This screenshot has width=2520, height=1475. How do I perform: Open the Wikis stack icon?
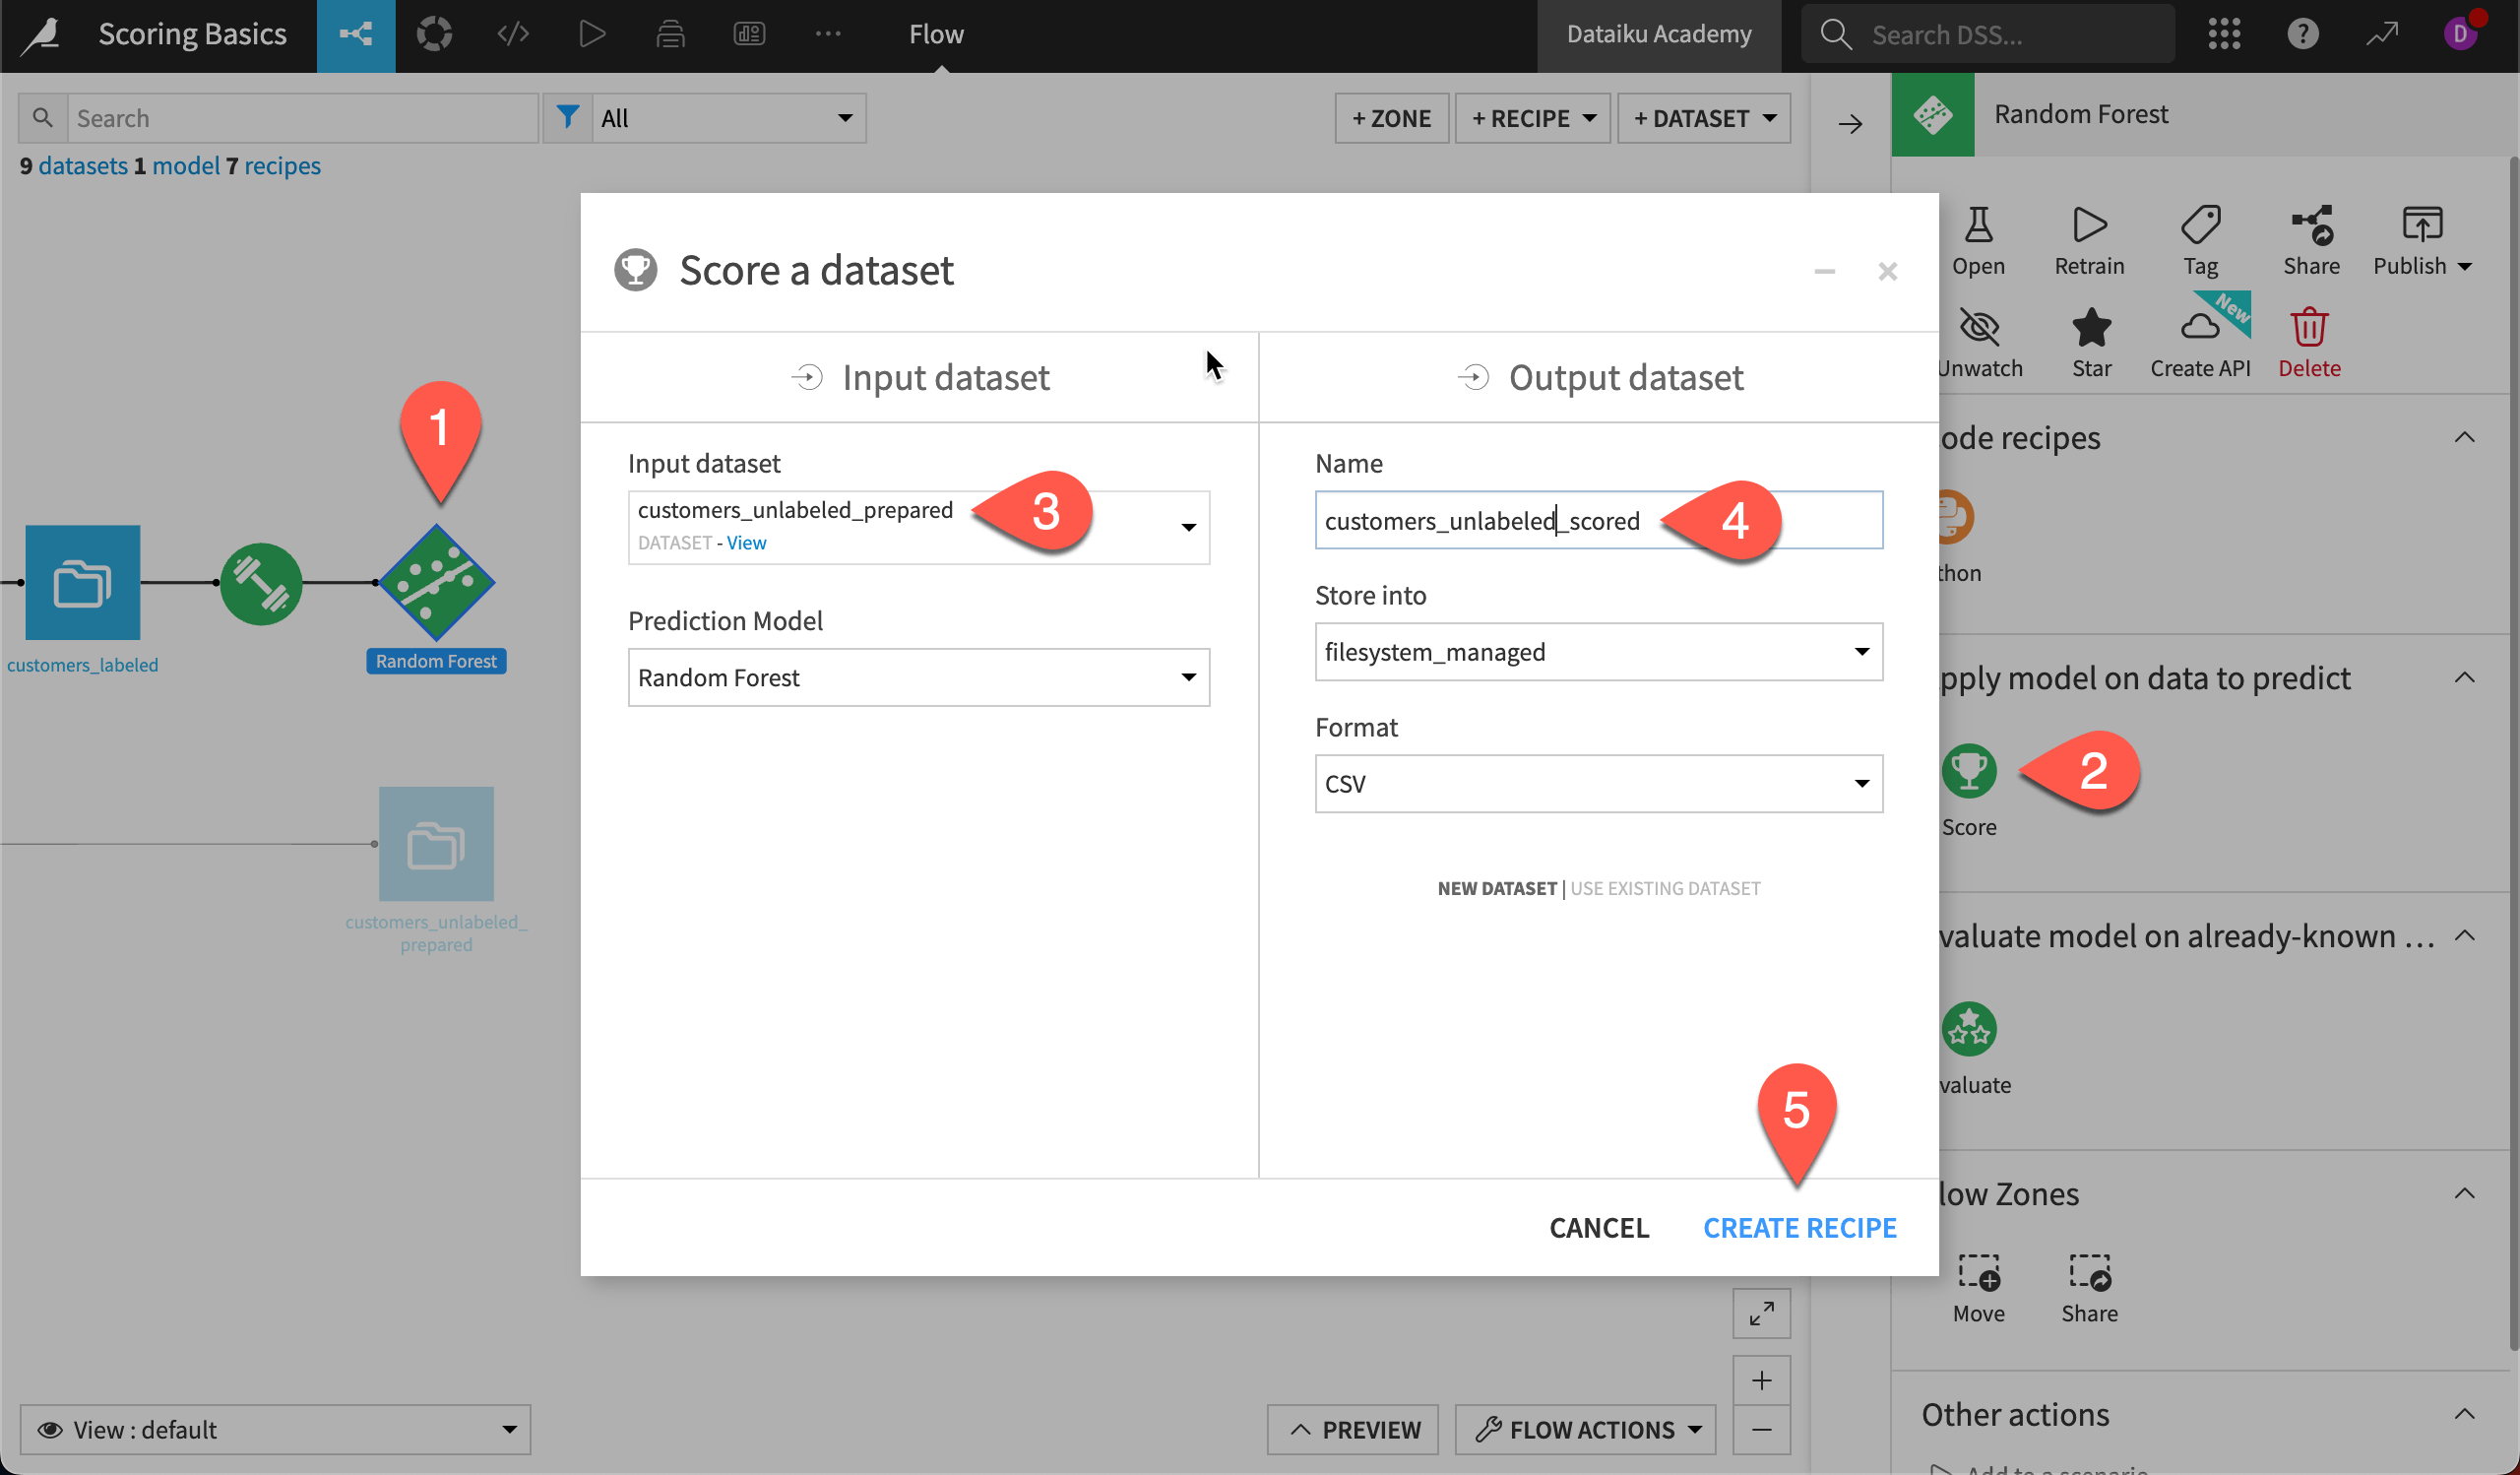click(671, 35)
